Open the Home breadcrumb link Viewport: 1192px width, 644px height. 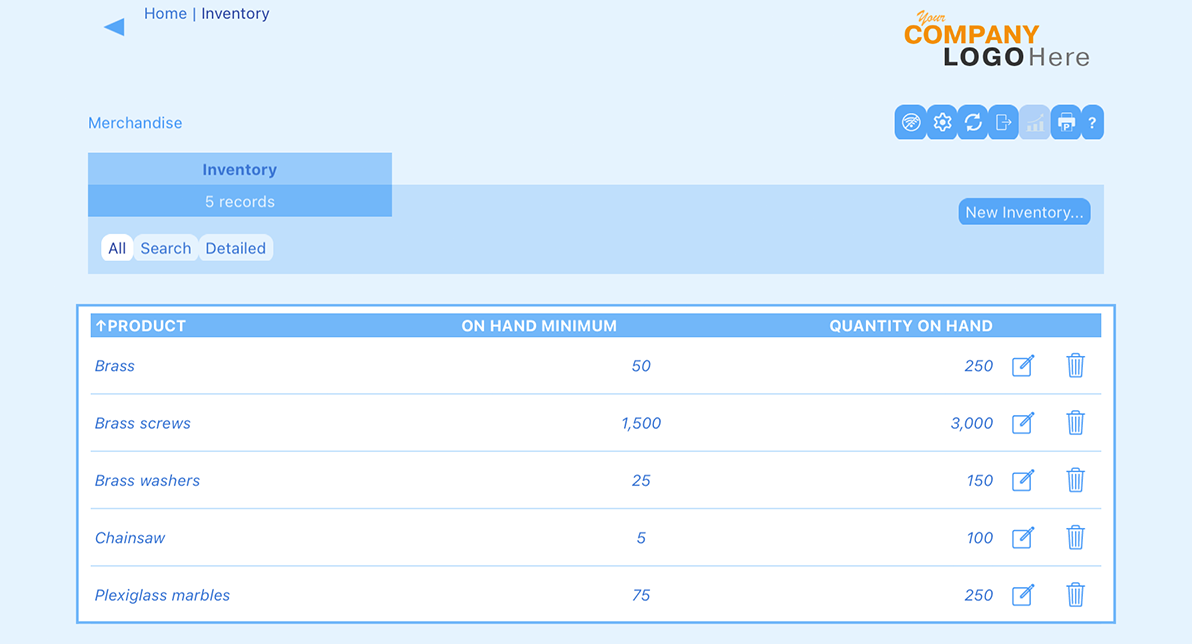pos(165,14)
